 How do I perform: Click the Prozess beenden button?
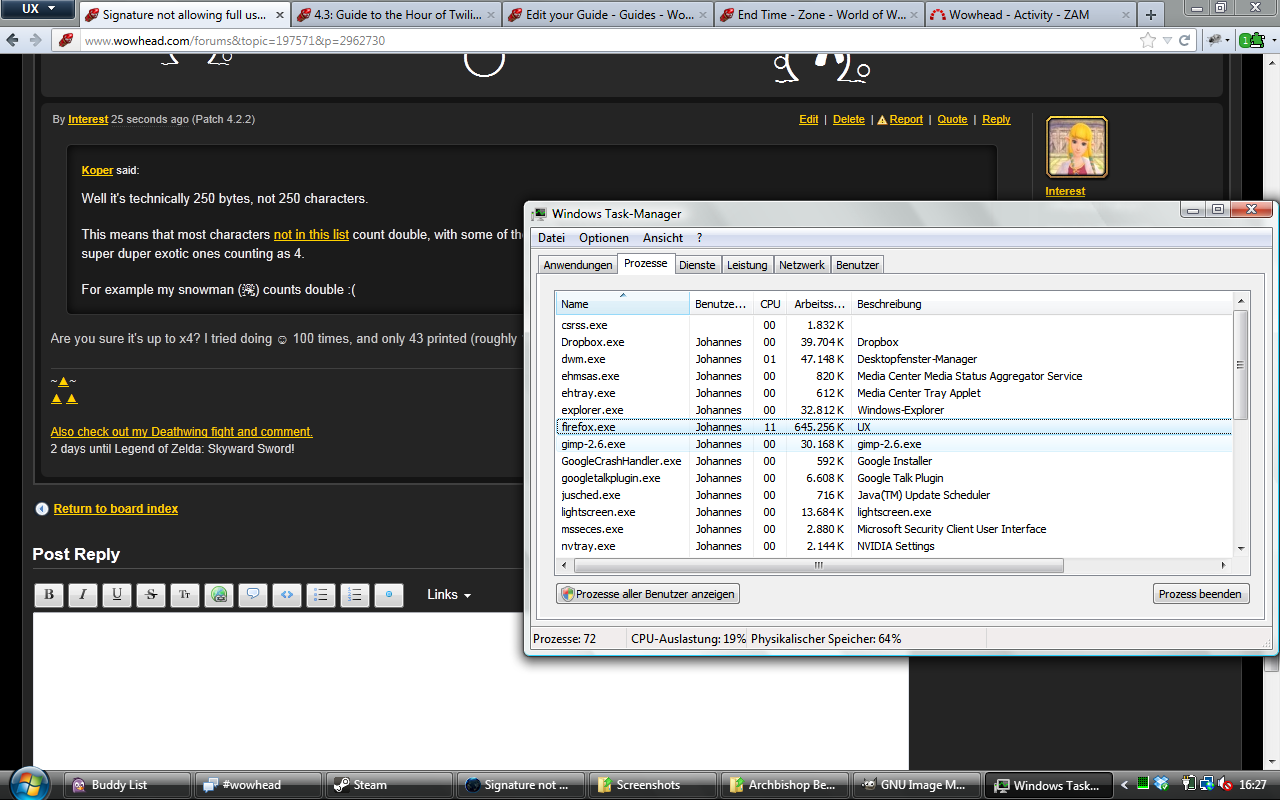pos(1200,594)
